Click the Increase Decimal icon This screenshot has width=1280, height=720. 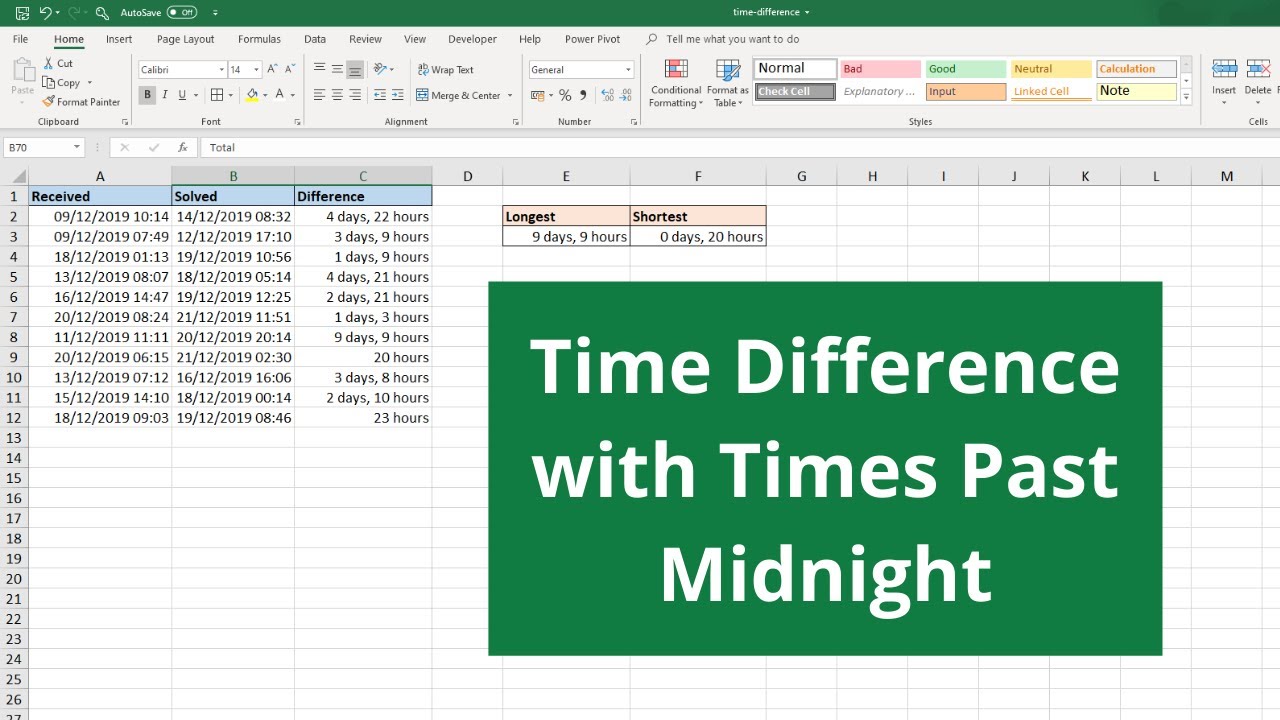click(607, 96)
